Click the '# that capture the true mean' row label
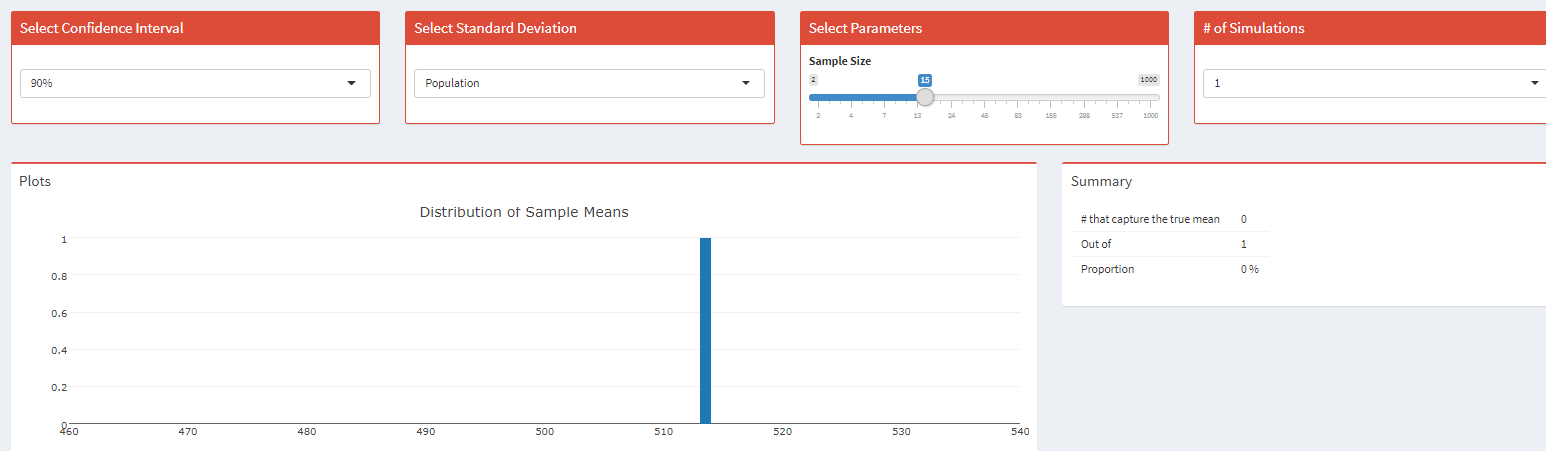1546x451 pixels. coord(1150,219)
